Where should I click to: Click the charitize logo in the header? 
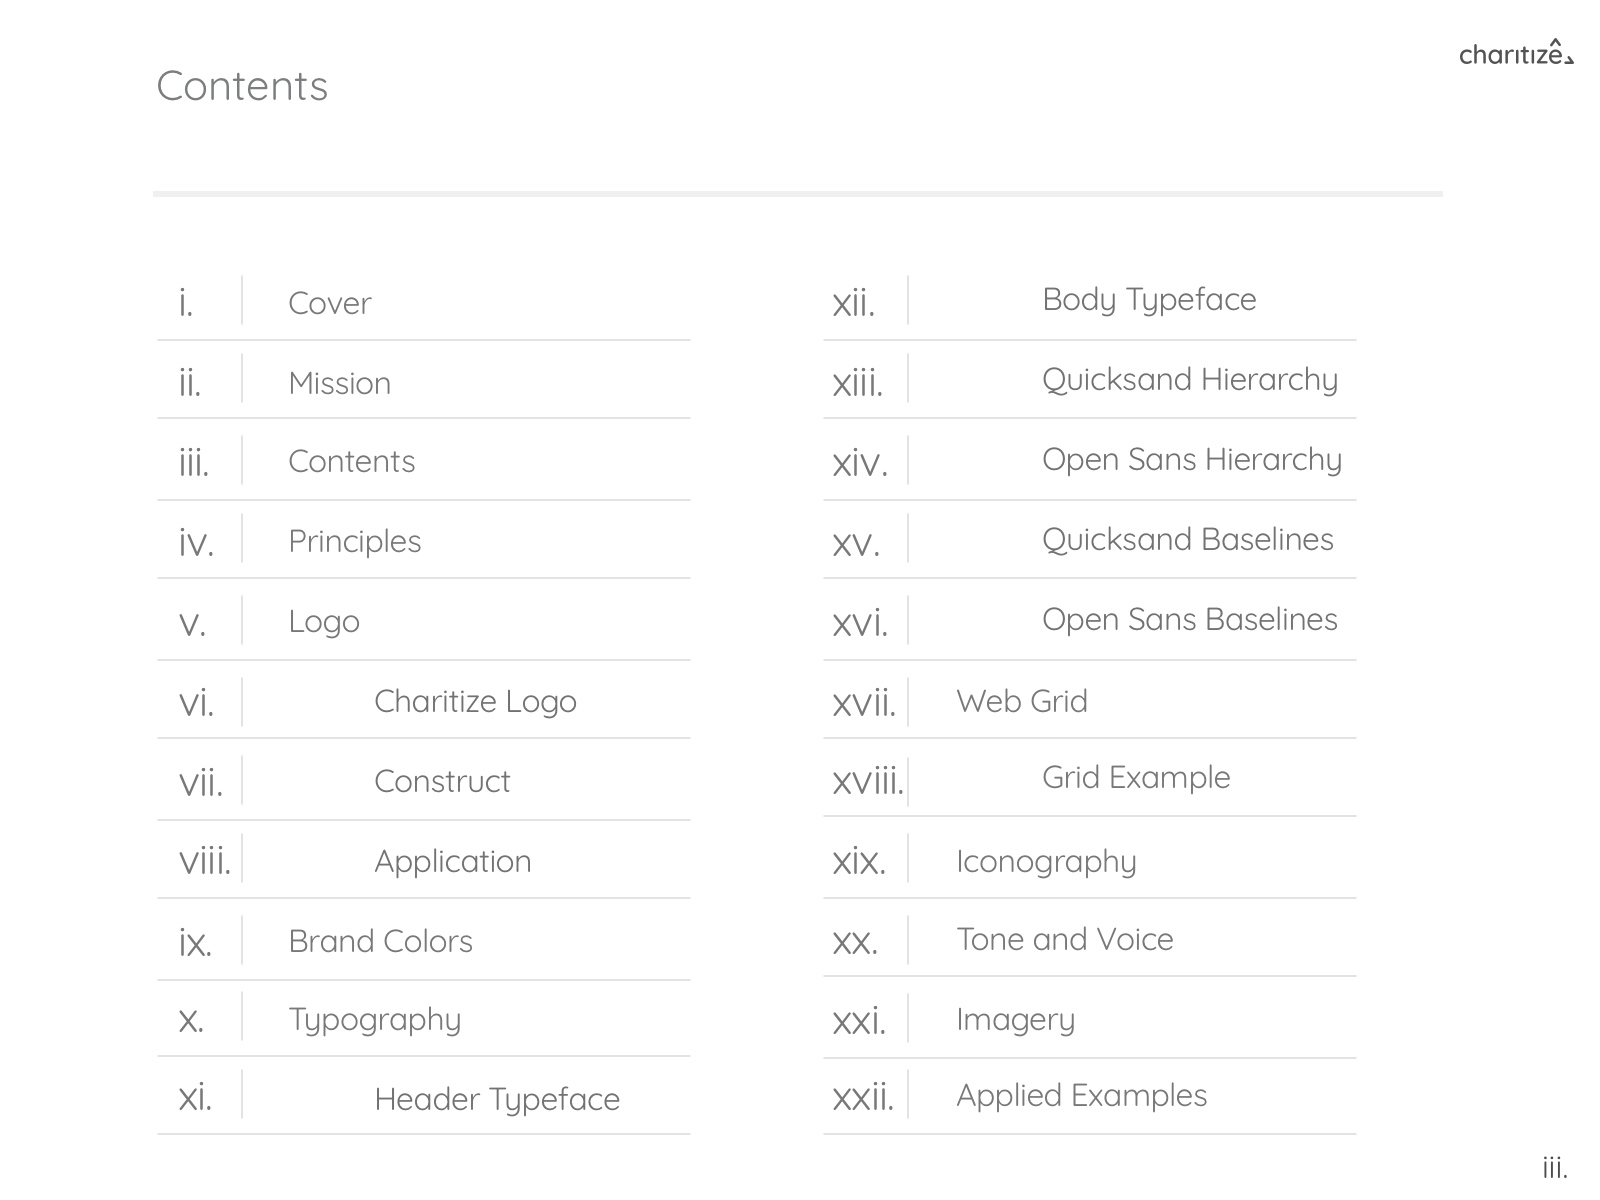coord(1516,52)
